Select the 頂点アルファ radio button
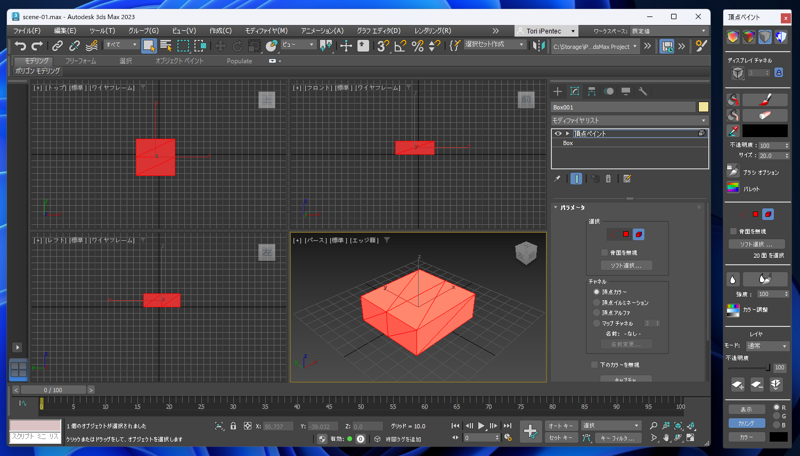Viewport: 800px width, 456px height. click(x=596, y=313)
